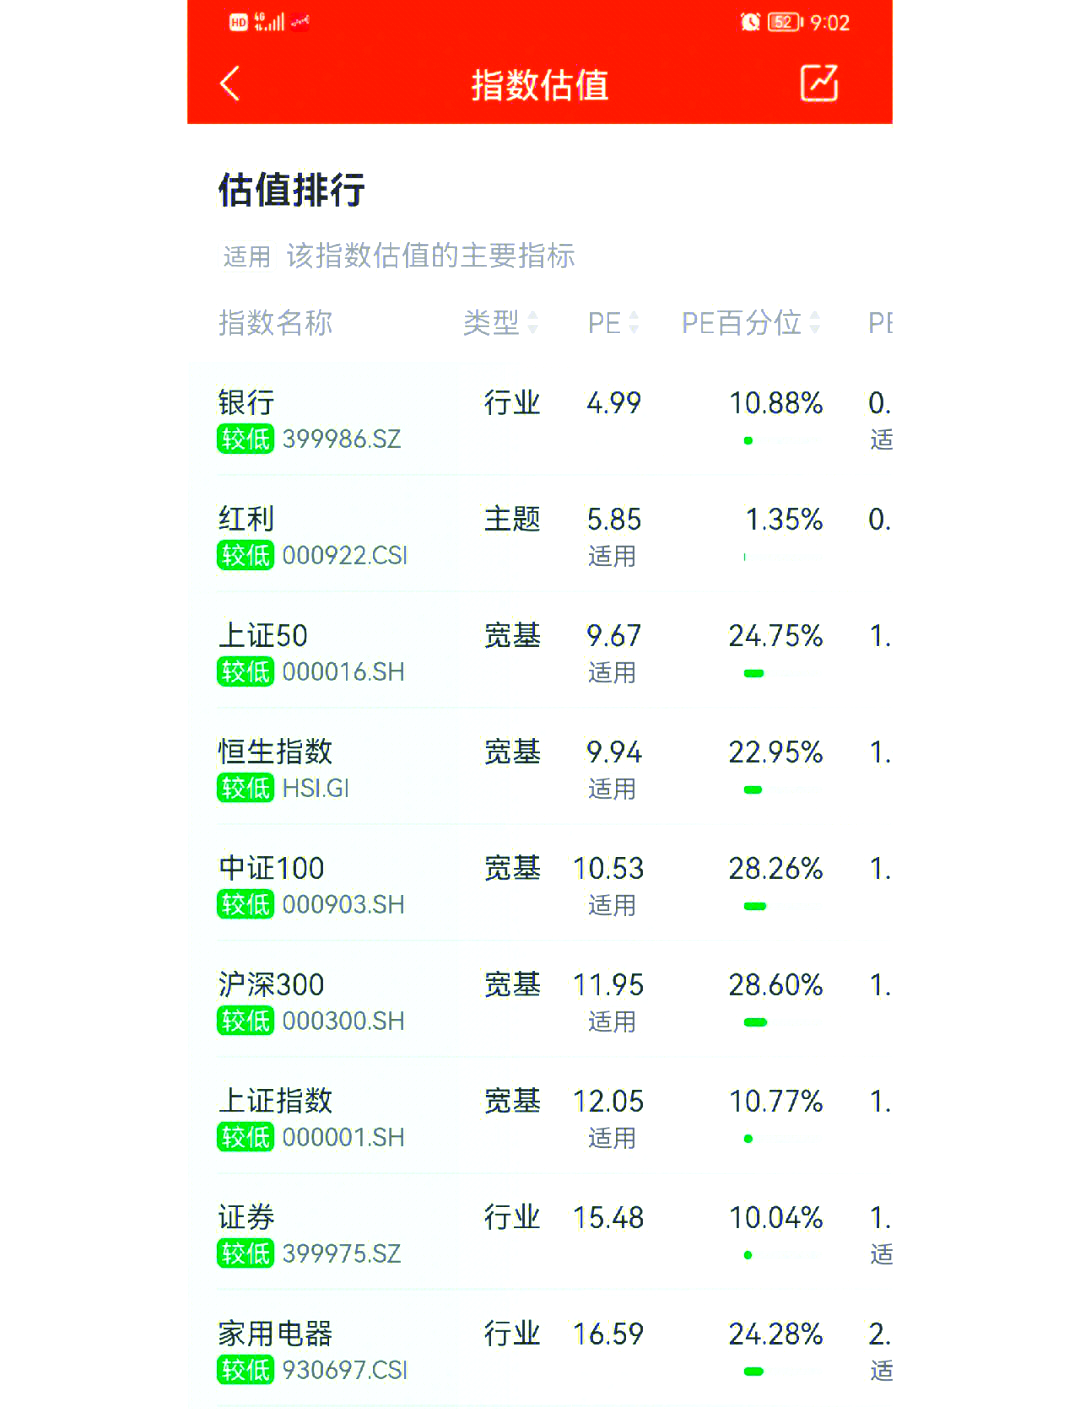Tap the index code 000016.SH
The width and height of the screenshot is (1080, 1409).
pos(345,671)
